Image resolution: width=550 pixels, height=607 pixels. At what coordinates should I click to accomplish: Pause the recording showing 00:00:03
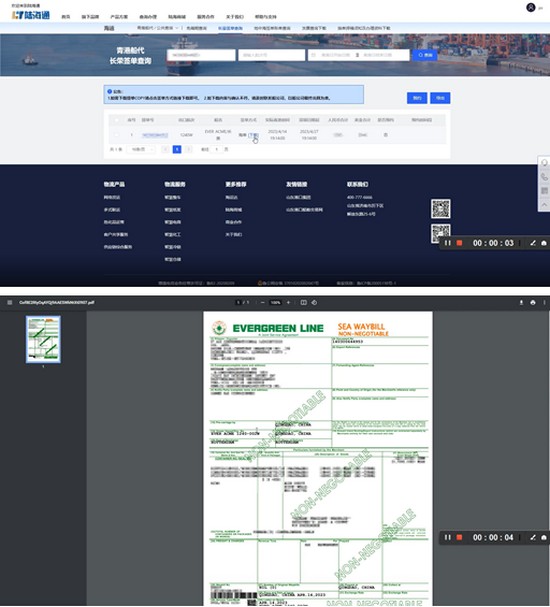pyautogui.click(x=447, y=243)
